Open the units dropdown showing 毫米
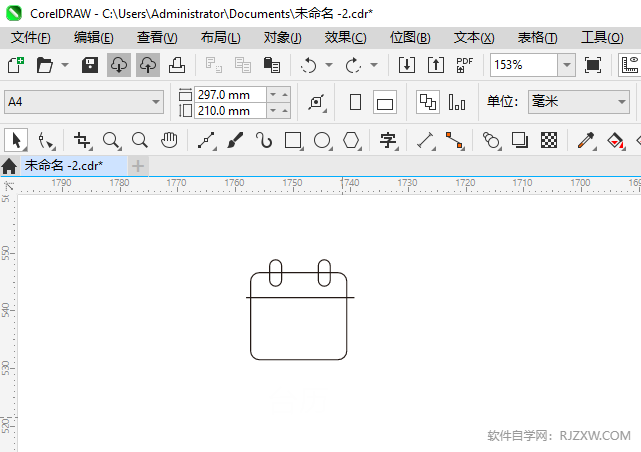Viewport: 641px width, 452px height. [578, 102]
